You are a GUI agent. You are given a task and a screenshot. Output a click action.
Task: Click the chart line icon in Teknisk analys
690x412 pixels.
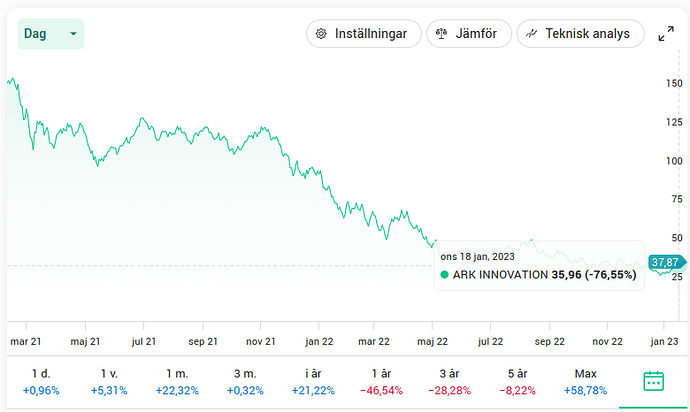point(532,34)
